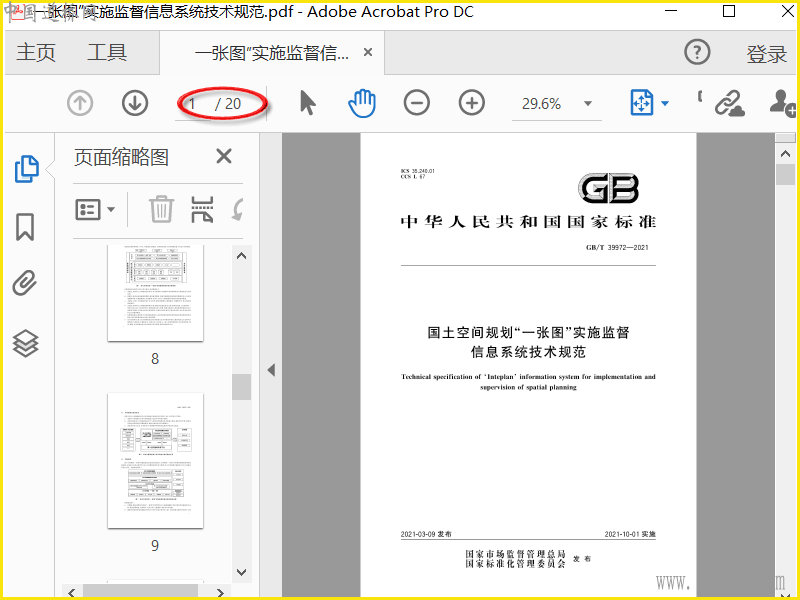
Task: Click the GB logo on the page
Action: [x=608, y=188]
